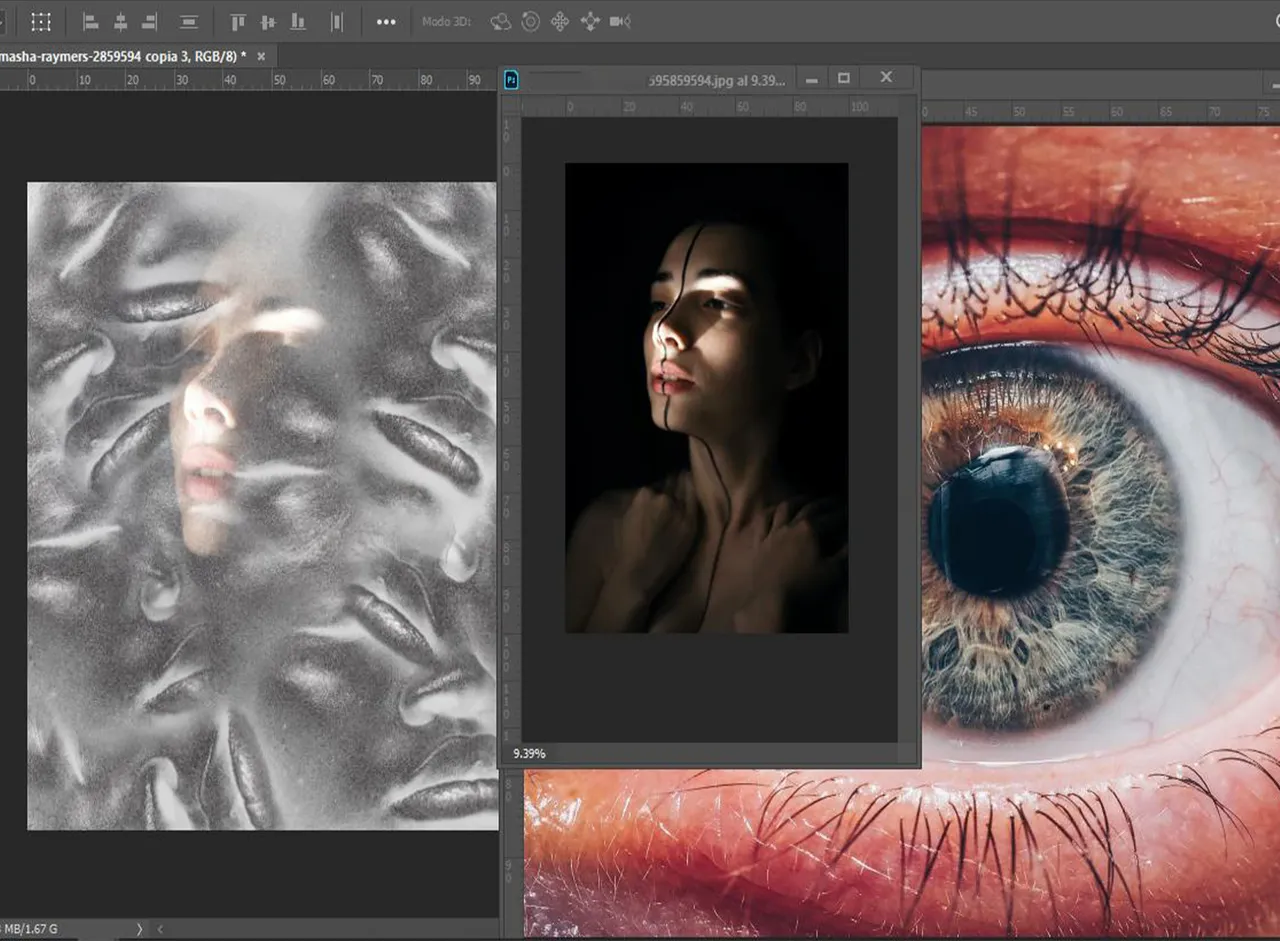The image size is (1280, 941).
Task: Click the vertical ruler of floating window
Action: (510, 430)
